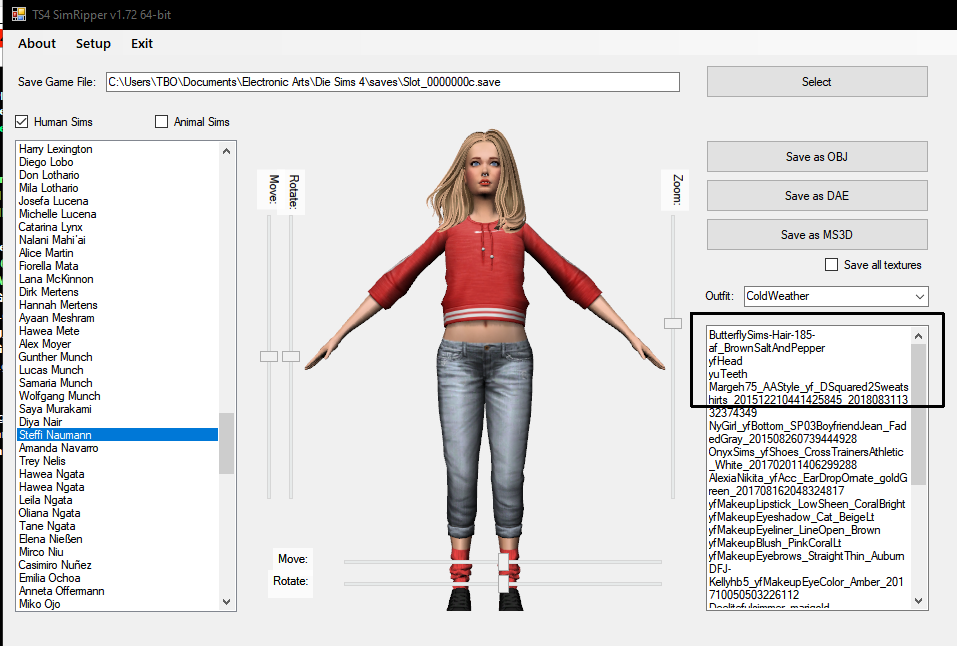Viewport: 957px width, 646px height.
Task: Uncheck the Human Sims checkbox
Action: click(x=22, y=122)
